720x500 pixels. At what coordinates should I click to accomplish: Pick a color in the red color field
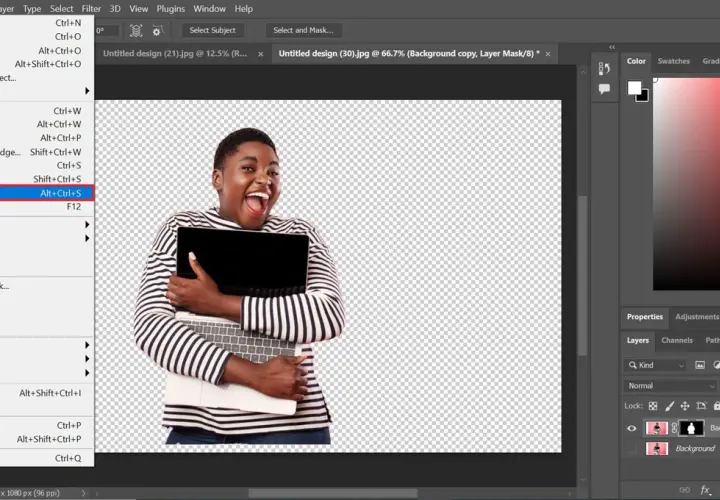tap(686, 184)
